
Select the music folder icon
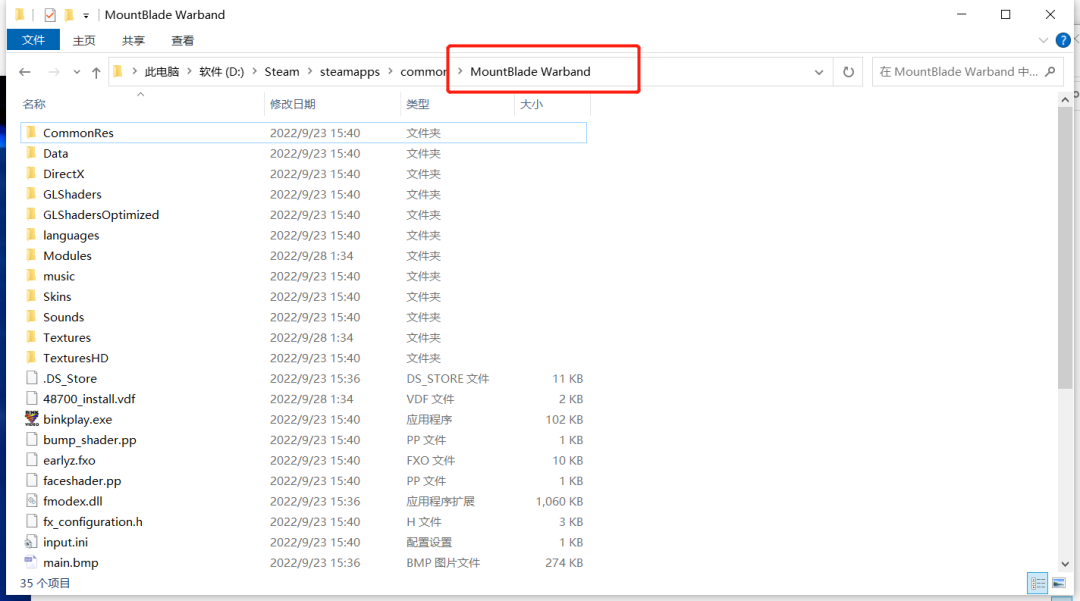[31, 276]
